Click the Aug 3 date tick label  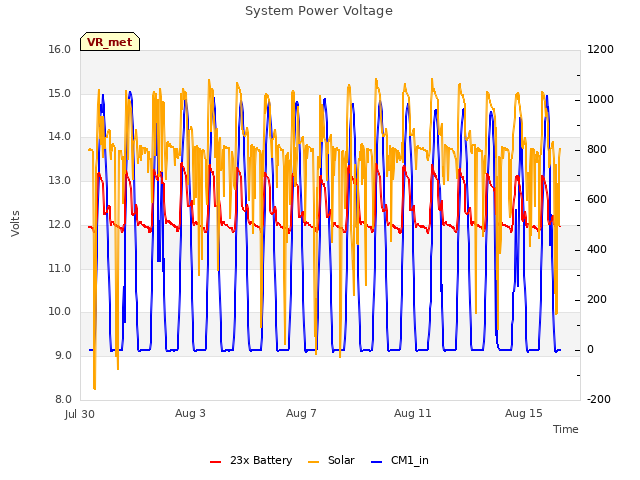pos(190,413)
